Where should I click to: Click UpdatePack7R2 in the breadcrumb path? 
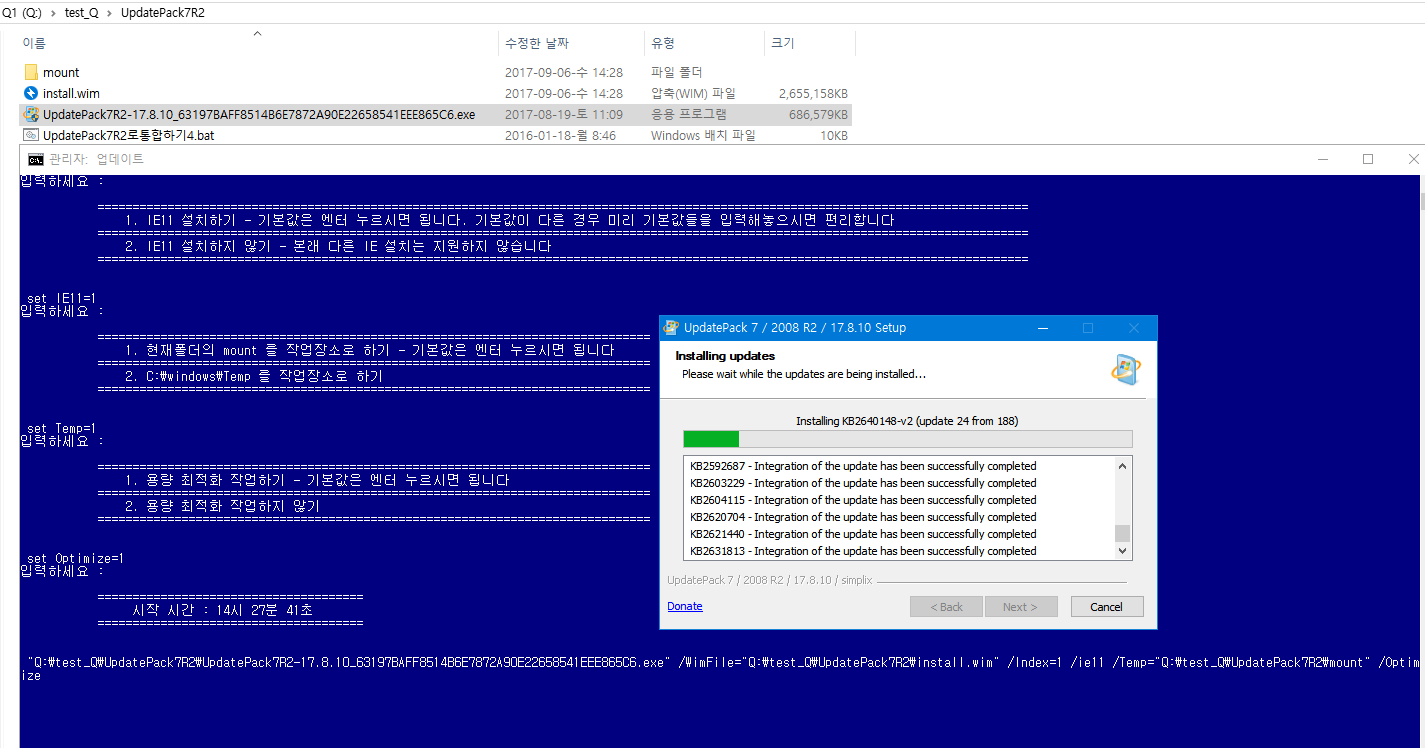162,13
